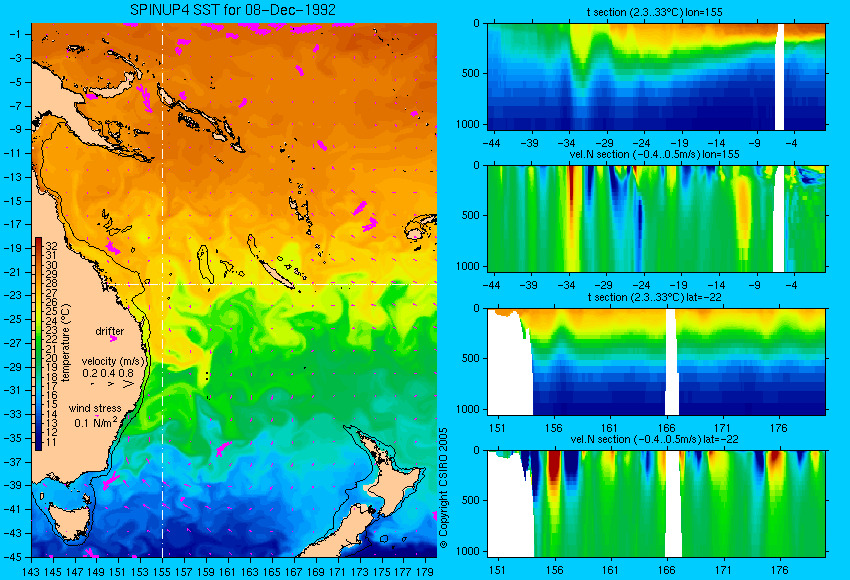The height and width of the screenshot is (580, 850).
Task: Click the Copyright CSIRO 2005 vertical text
Action: [x=443, y=488]
